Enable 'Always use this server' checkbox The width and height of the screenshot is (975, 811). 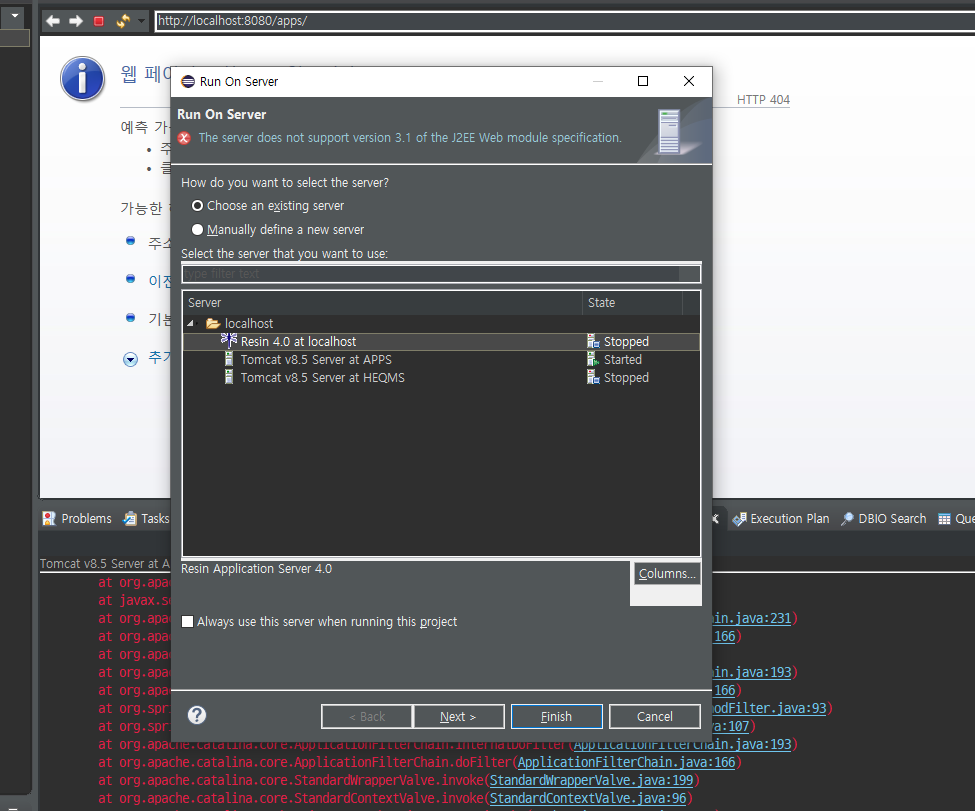click(188, 622)
